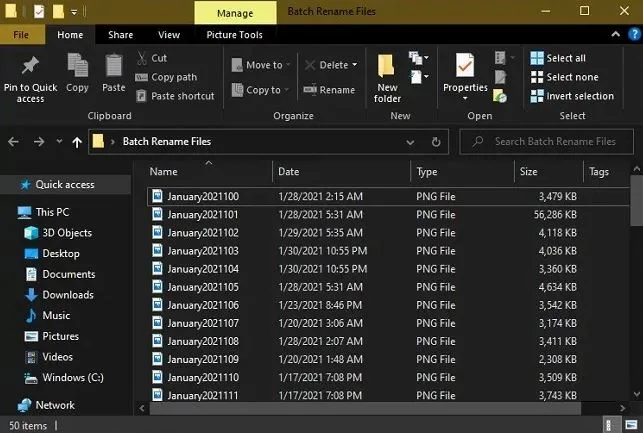Viewport: 643px width, 433px height.
Task: Select file January2021100
Action: click(388, 196)
